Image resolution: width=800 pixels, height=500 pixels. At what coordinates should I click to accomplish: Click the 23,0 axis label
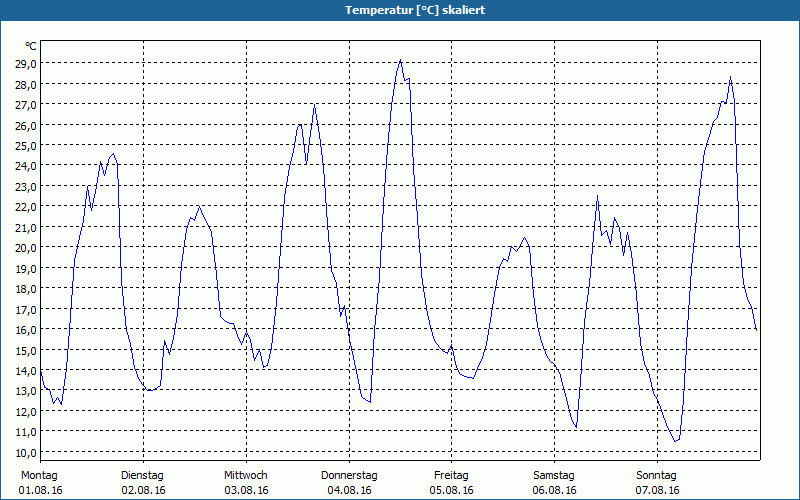click(26, 186)
